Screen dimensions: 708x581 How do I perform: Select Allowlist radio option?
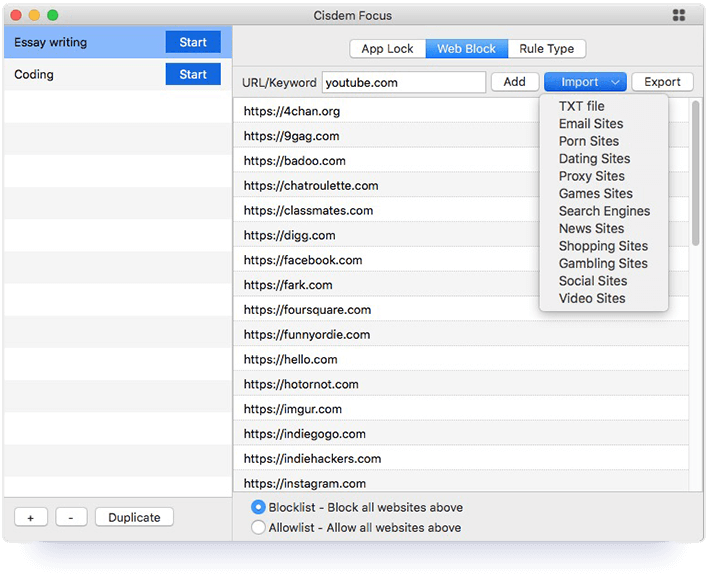(x=258, y=527)
